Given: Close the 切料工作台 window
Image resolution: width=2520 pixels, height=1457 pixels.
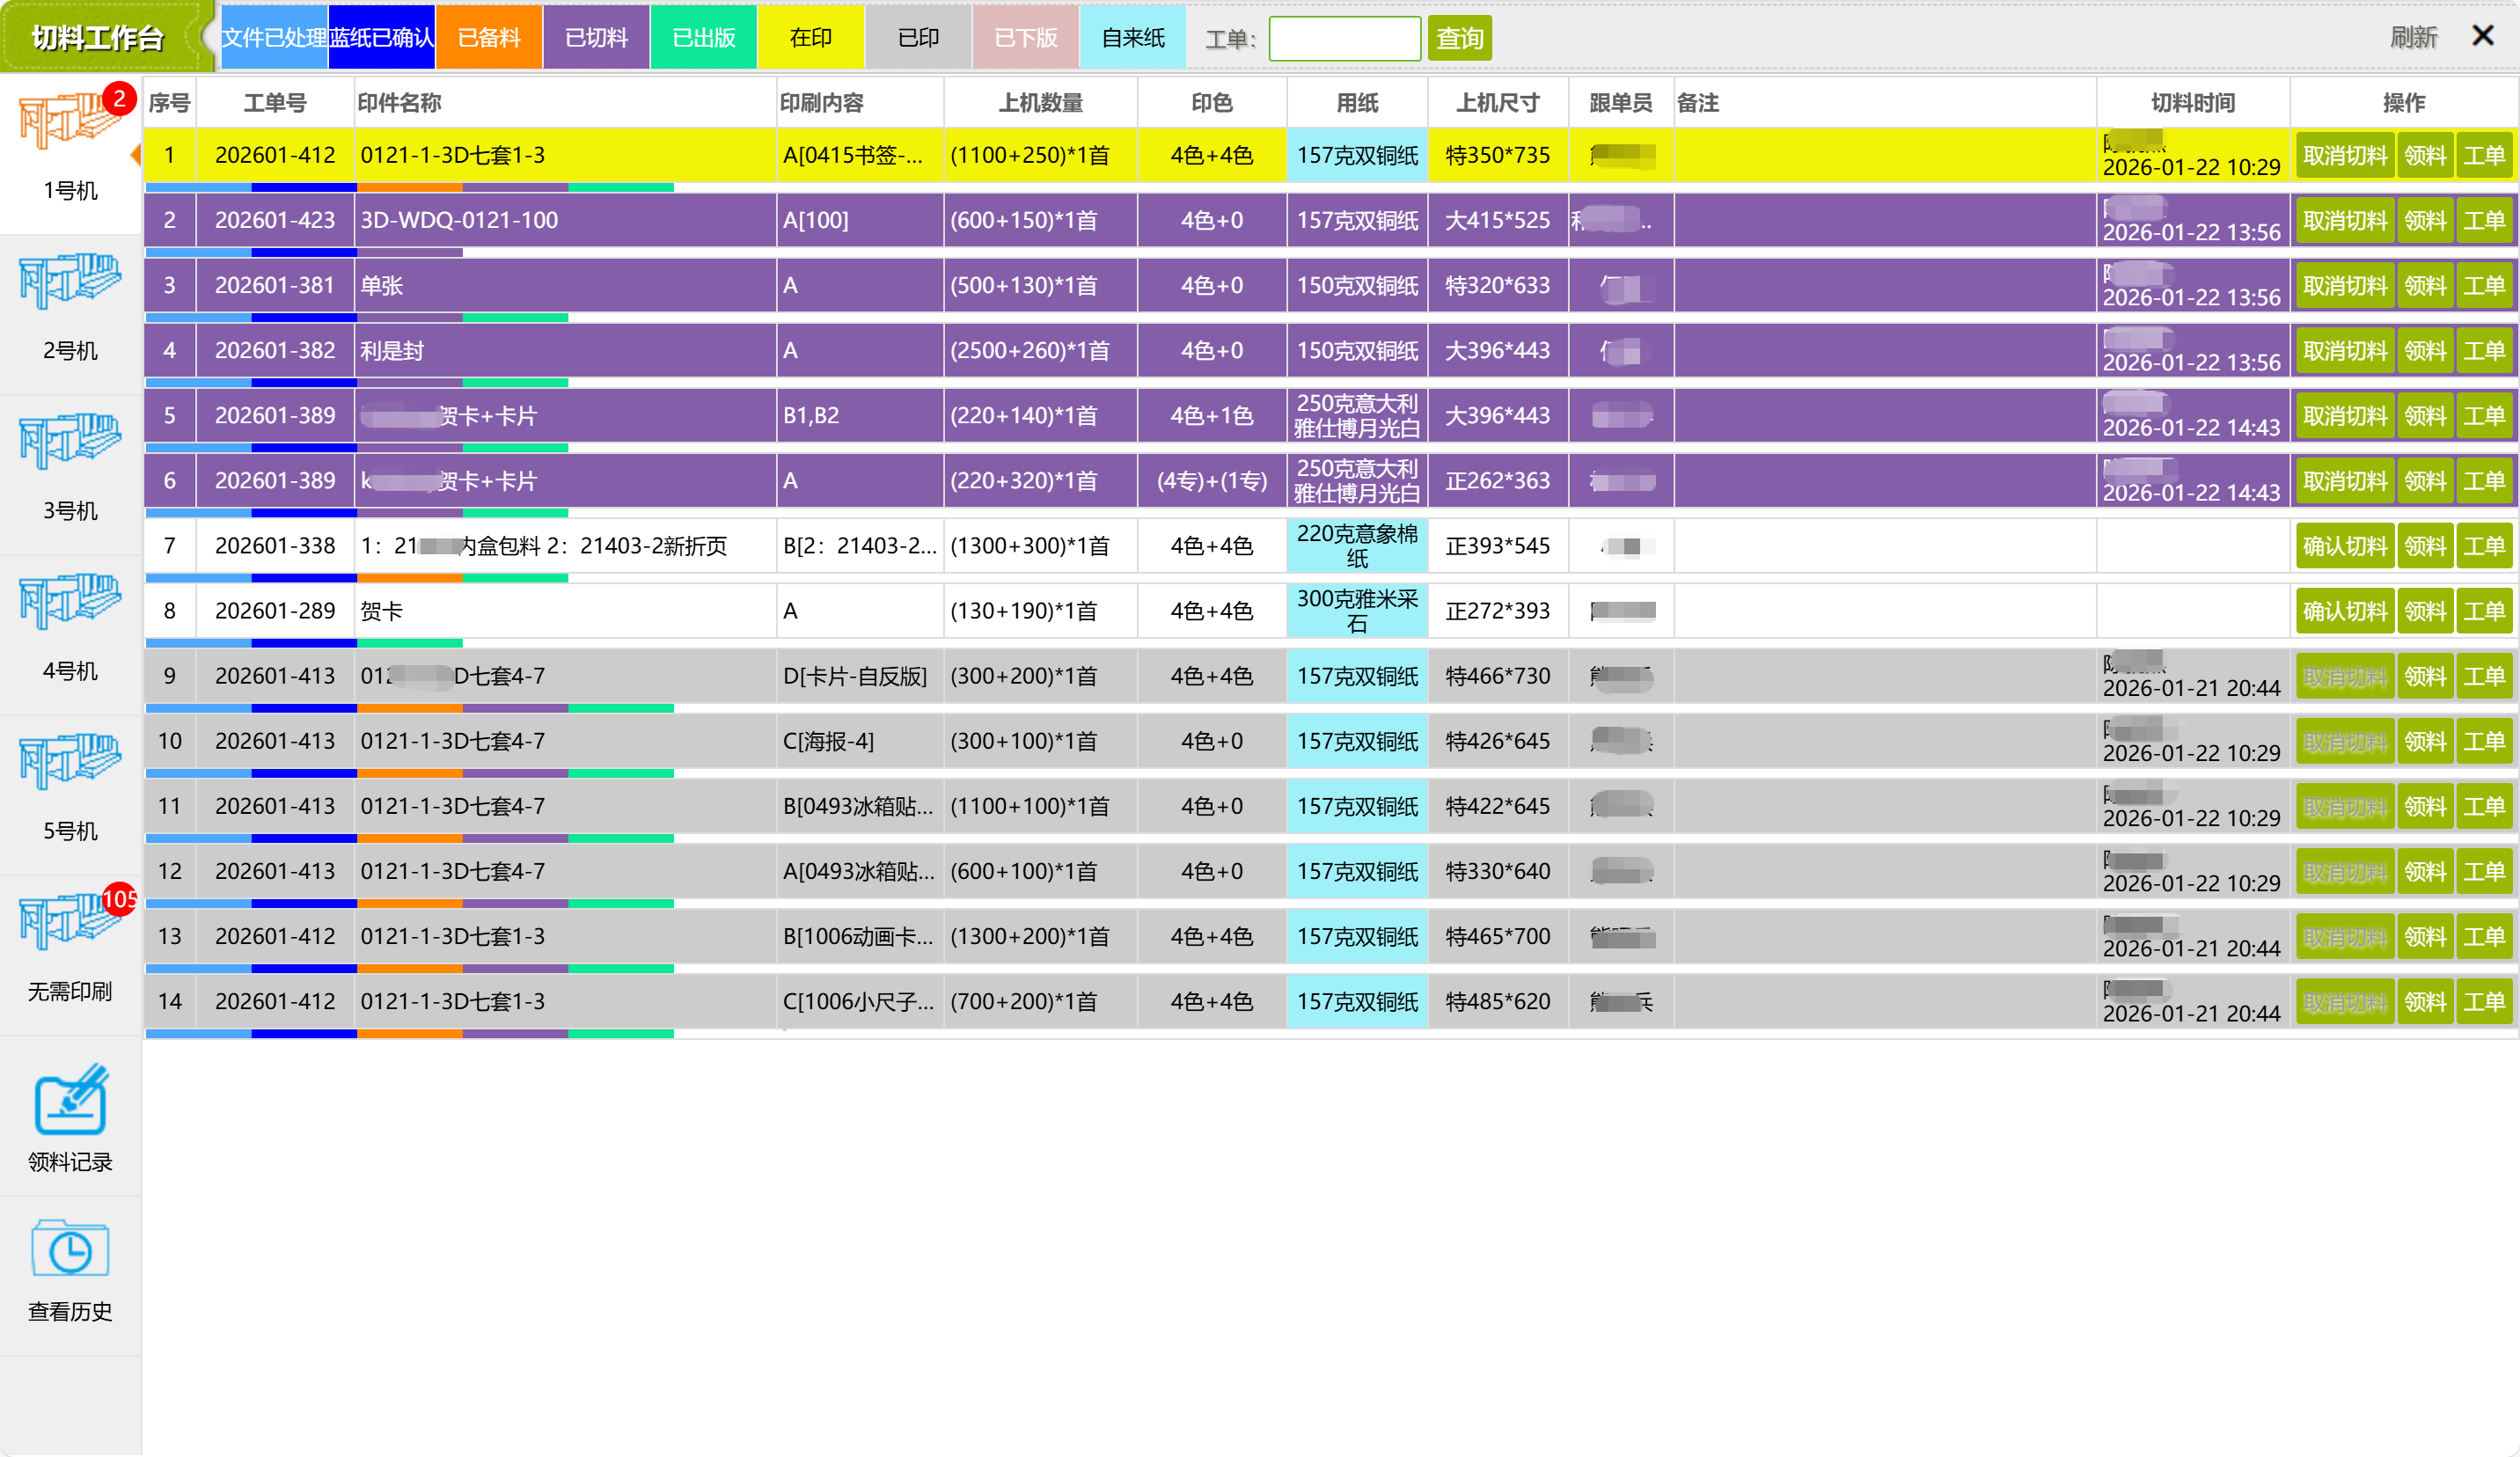Looking at the screenshot, I should point(2483,36).
